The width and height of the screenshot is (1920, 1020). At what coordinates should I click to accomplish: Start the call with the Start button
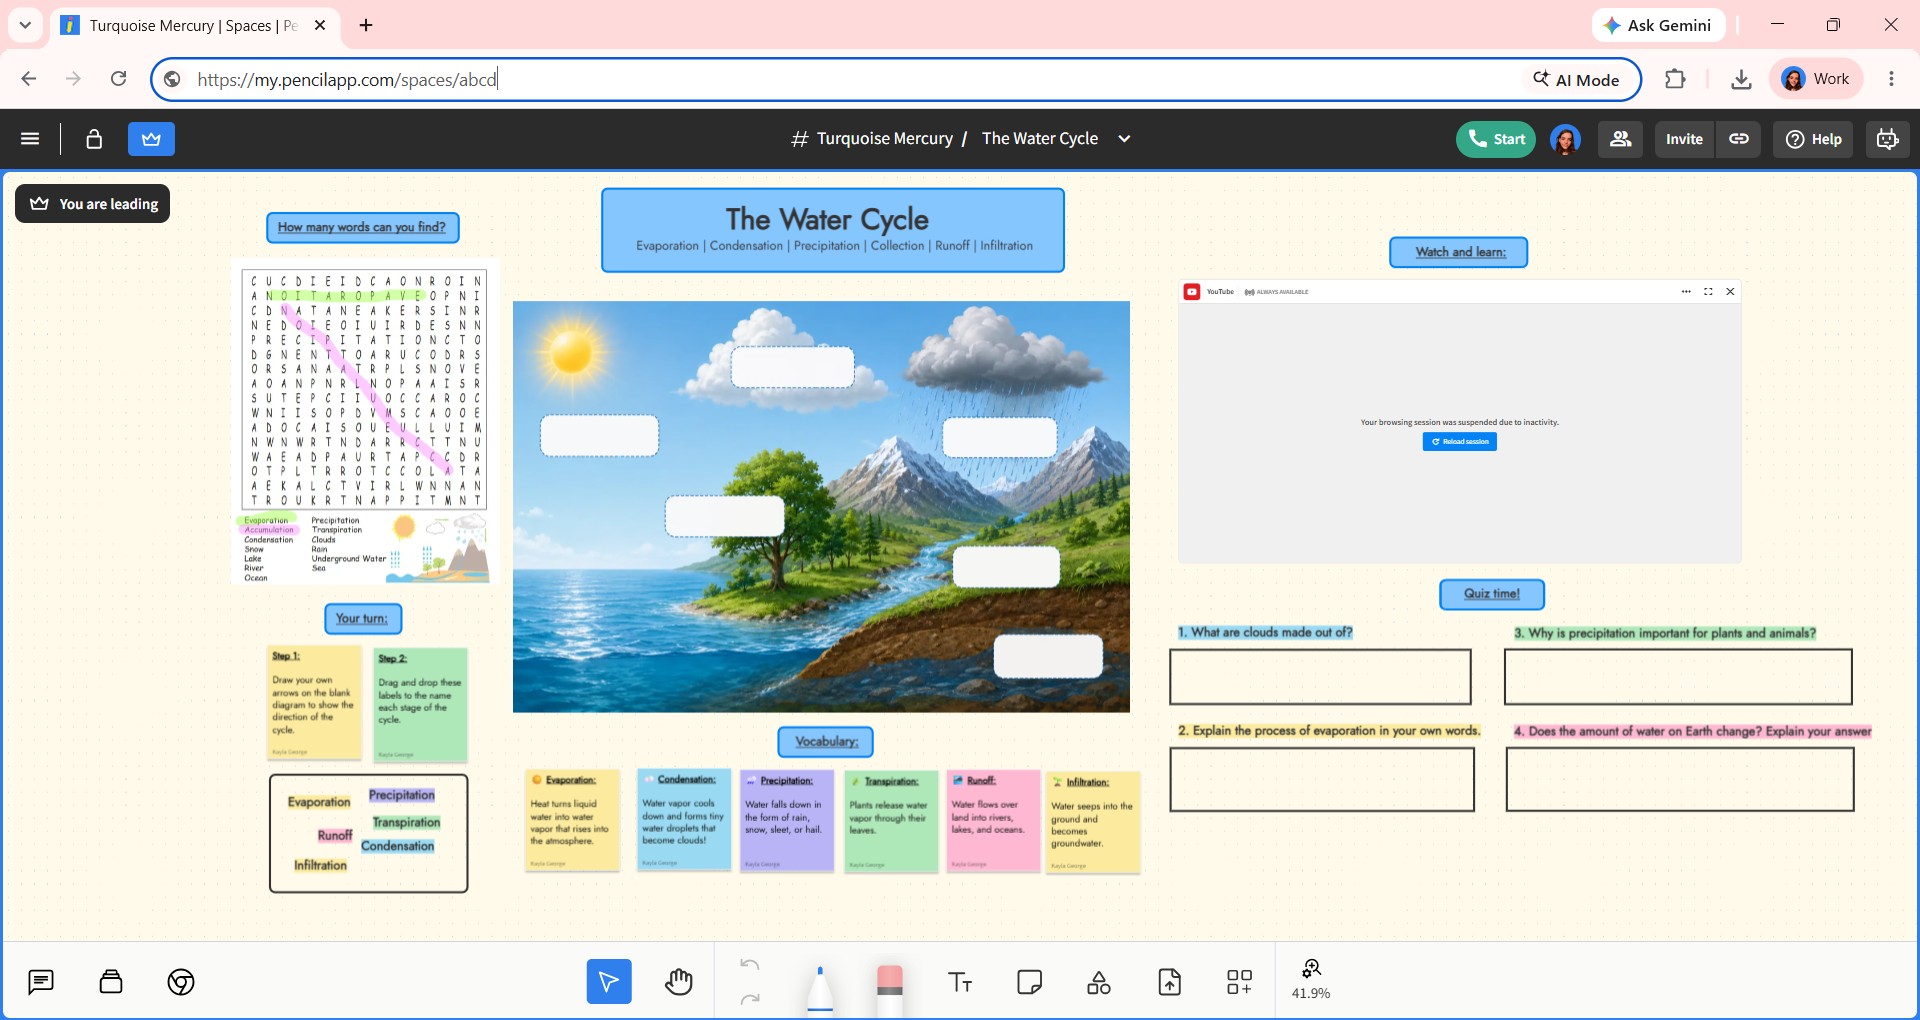[1495, 139]
